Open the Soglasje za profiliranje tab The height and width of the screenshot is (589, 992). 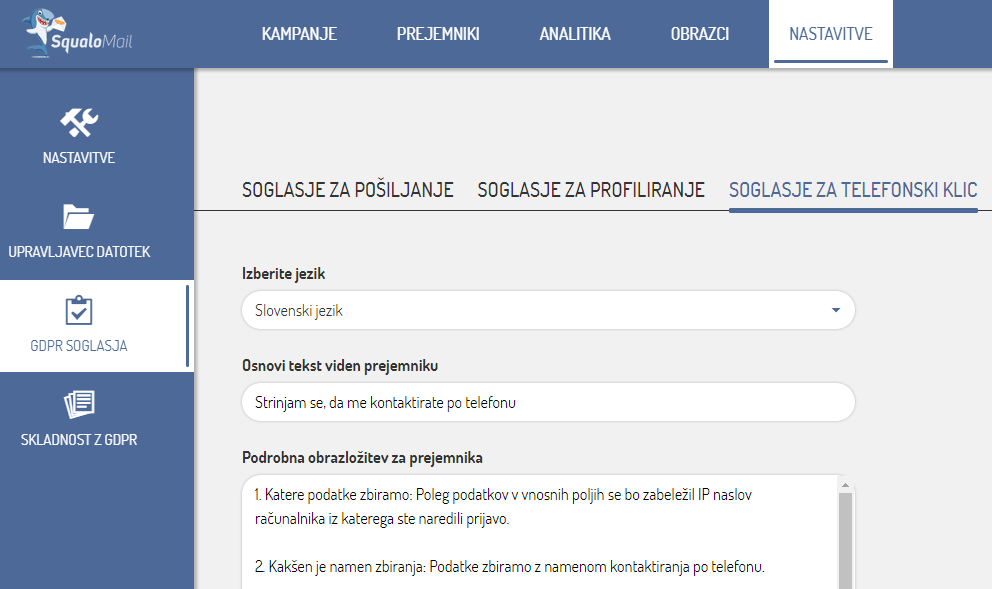pos(591,190)
